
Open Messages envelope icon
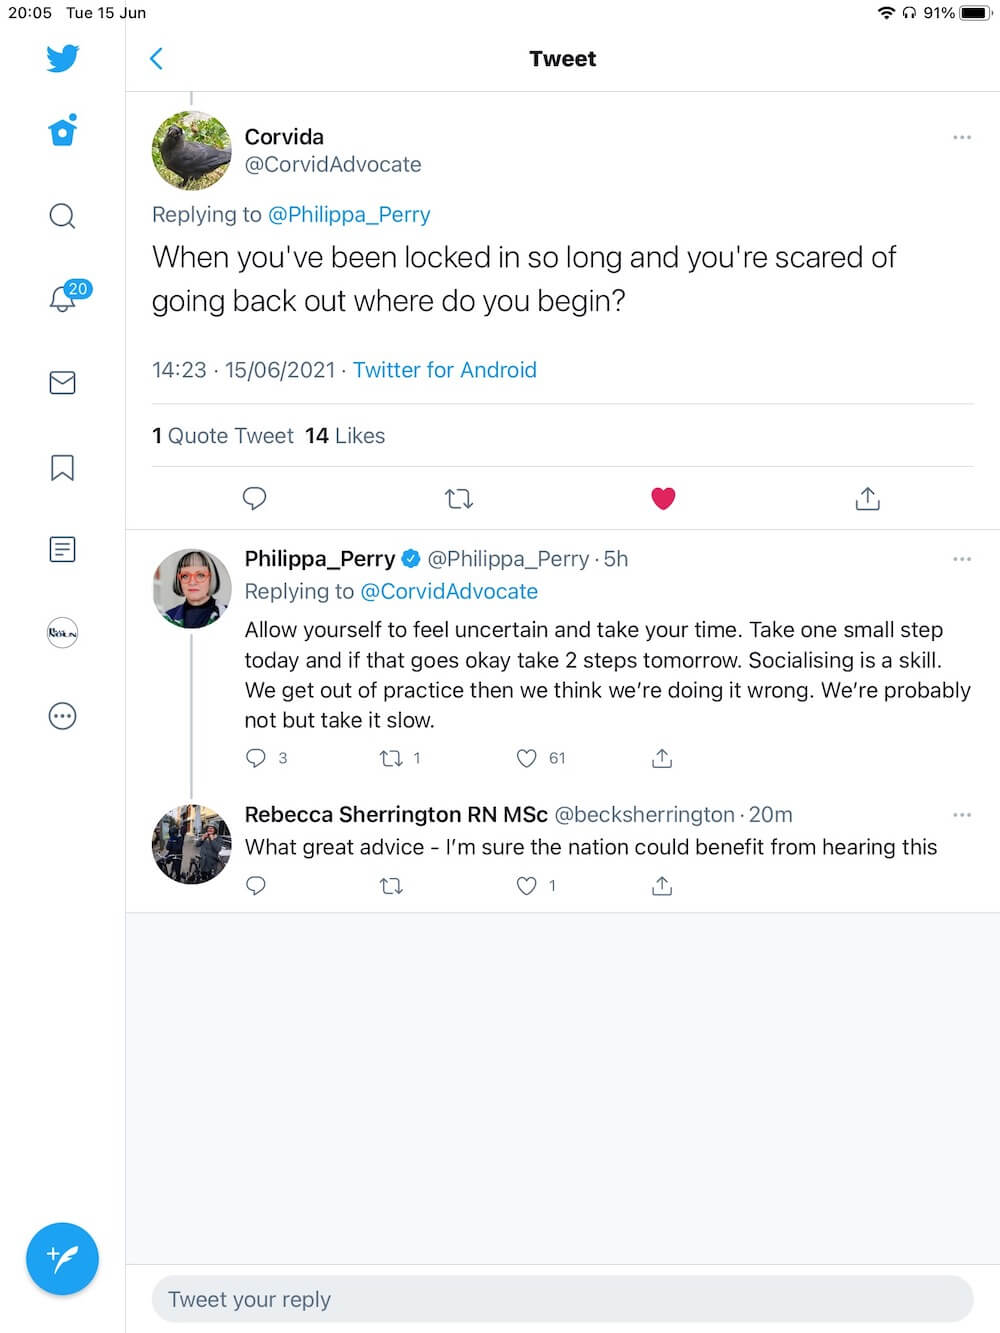(x=62, y=383)
